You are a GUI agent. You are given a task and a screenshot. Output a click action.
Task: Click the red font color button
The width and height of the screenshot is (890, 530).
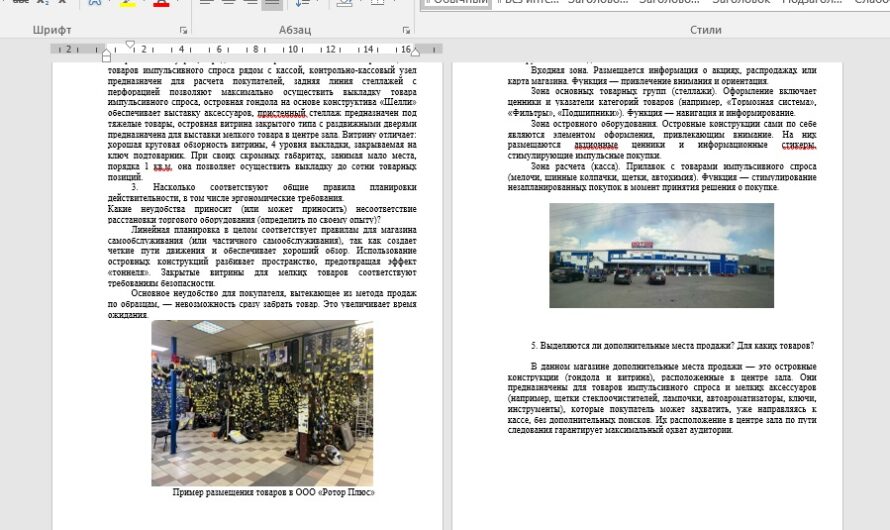pyautogui.click(x=161, y=3)
